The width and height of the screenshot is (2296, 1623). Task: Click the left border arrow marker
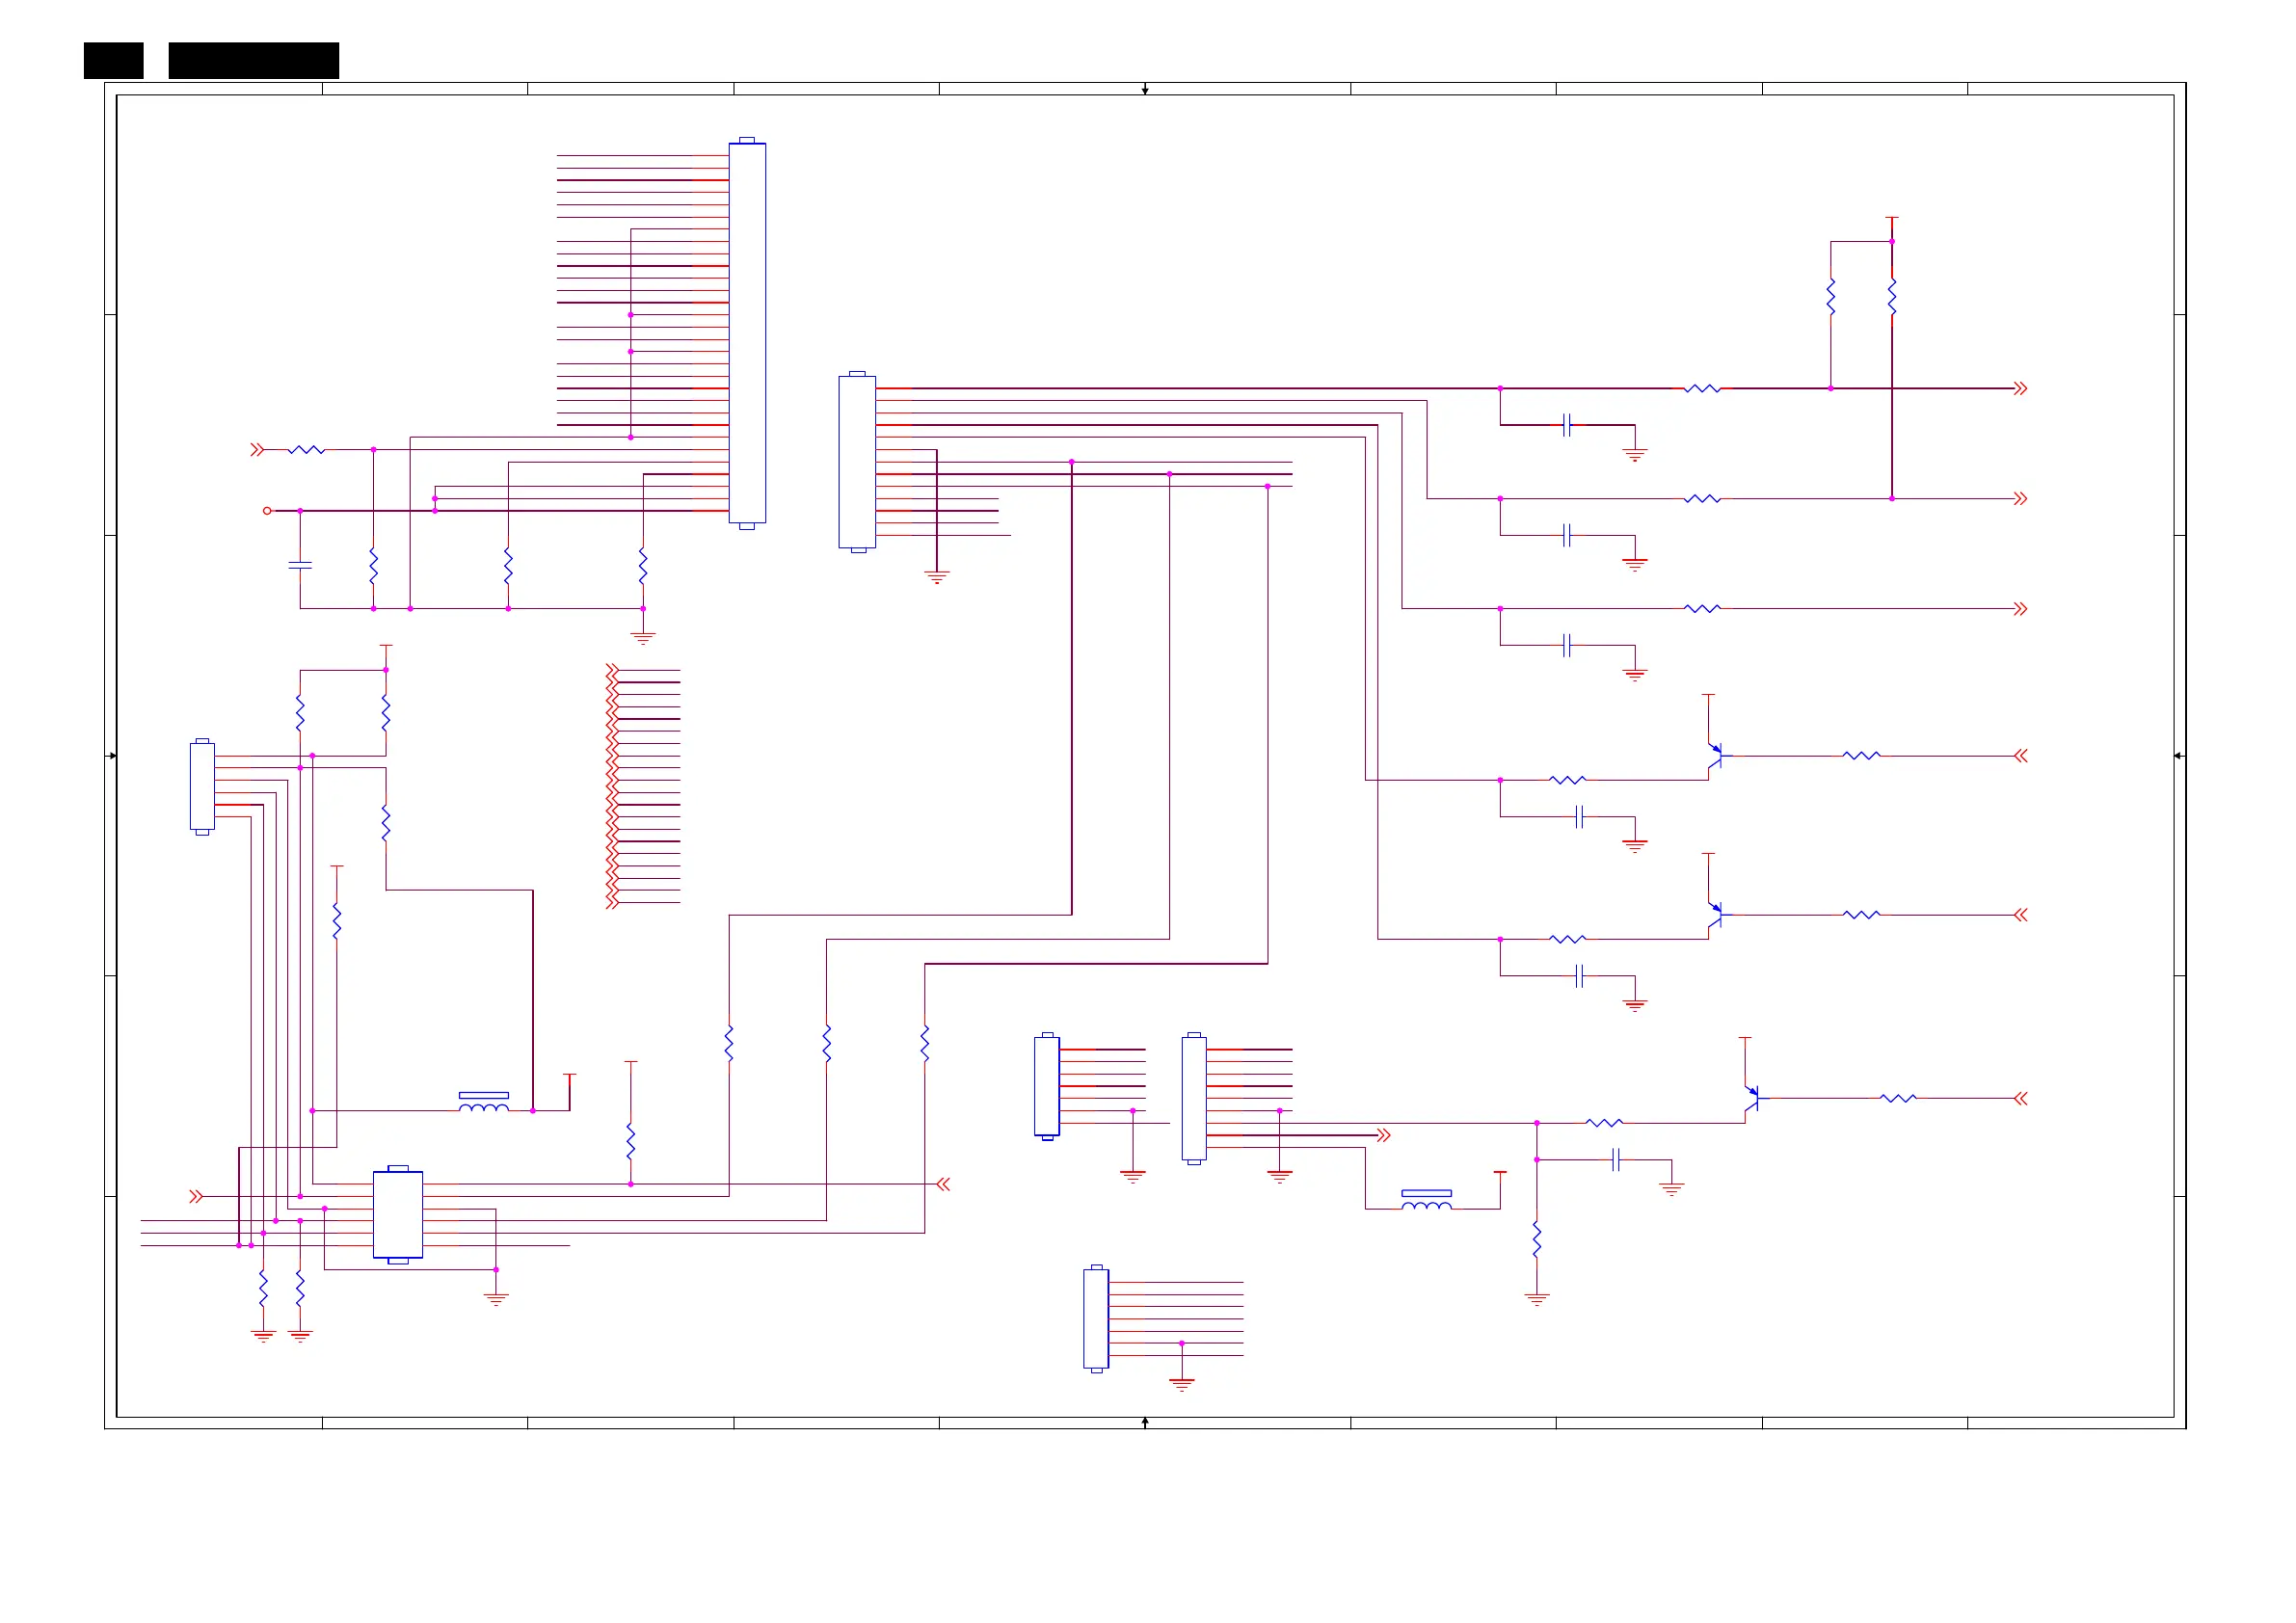(111, 756)
